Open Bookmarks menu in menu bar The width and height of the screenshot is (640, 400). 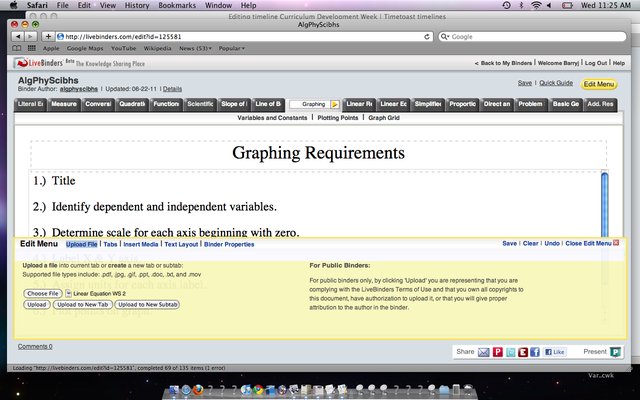[x=177, y=5]
